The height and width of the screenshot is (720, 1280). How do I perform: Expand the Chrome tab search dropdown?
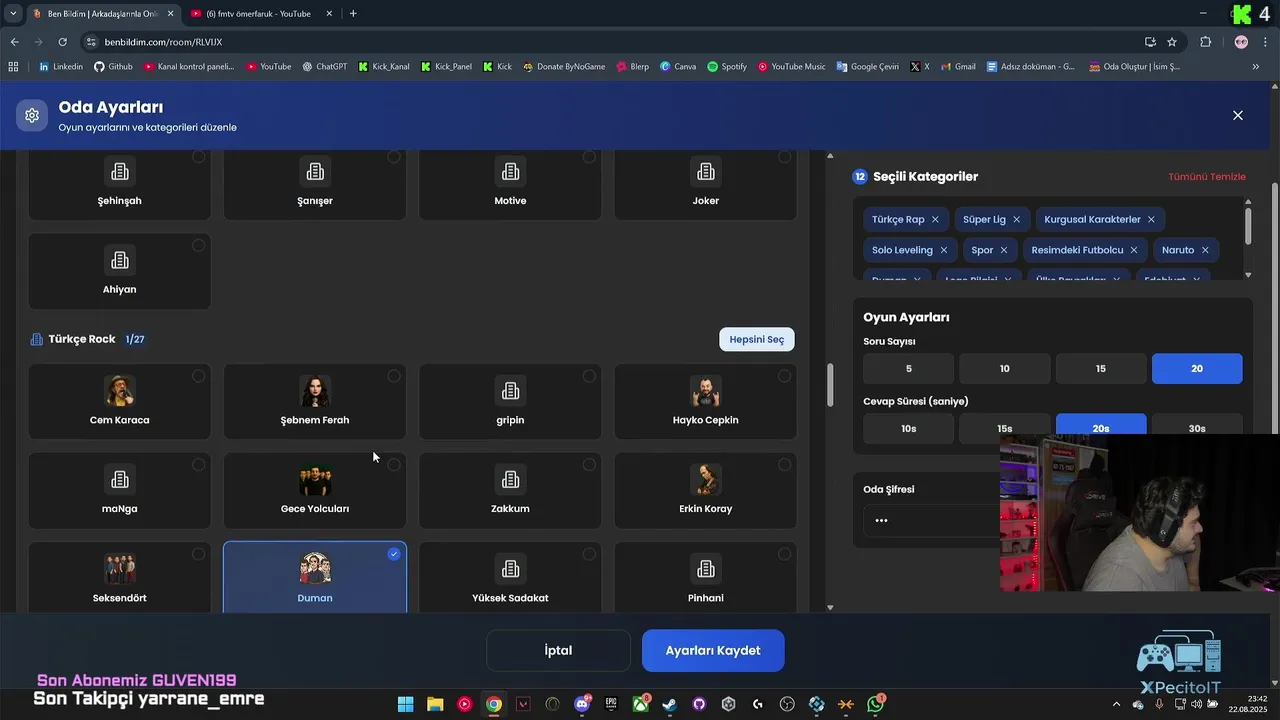coord(12,13)
